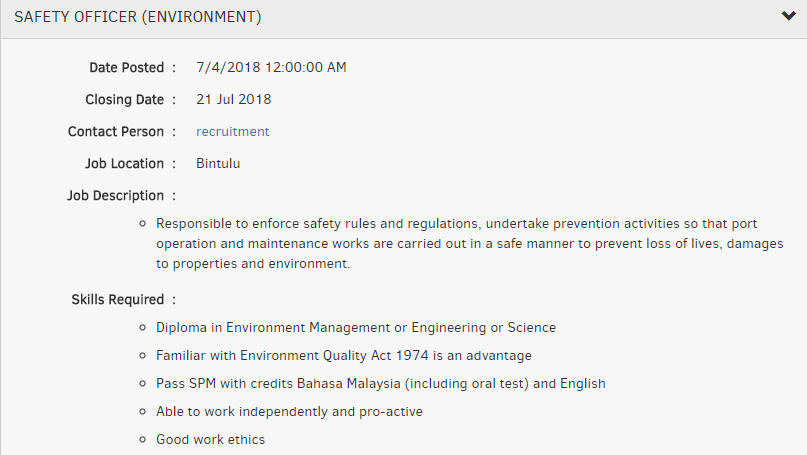This screenshot has width=807, height=455.
Task: Click the Job Description label
Action: 115,196
